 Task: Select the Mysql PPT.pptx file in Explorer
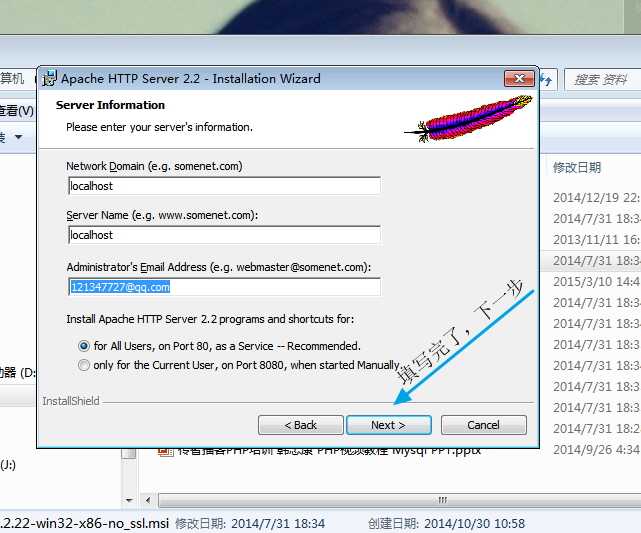pos(329,452)
